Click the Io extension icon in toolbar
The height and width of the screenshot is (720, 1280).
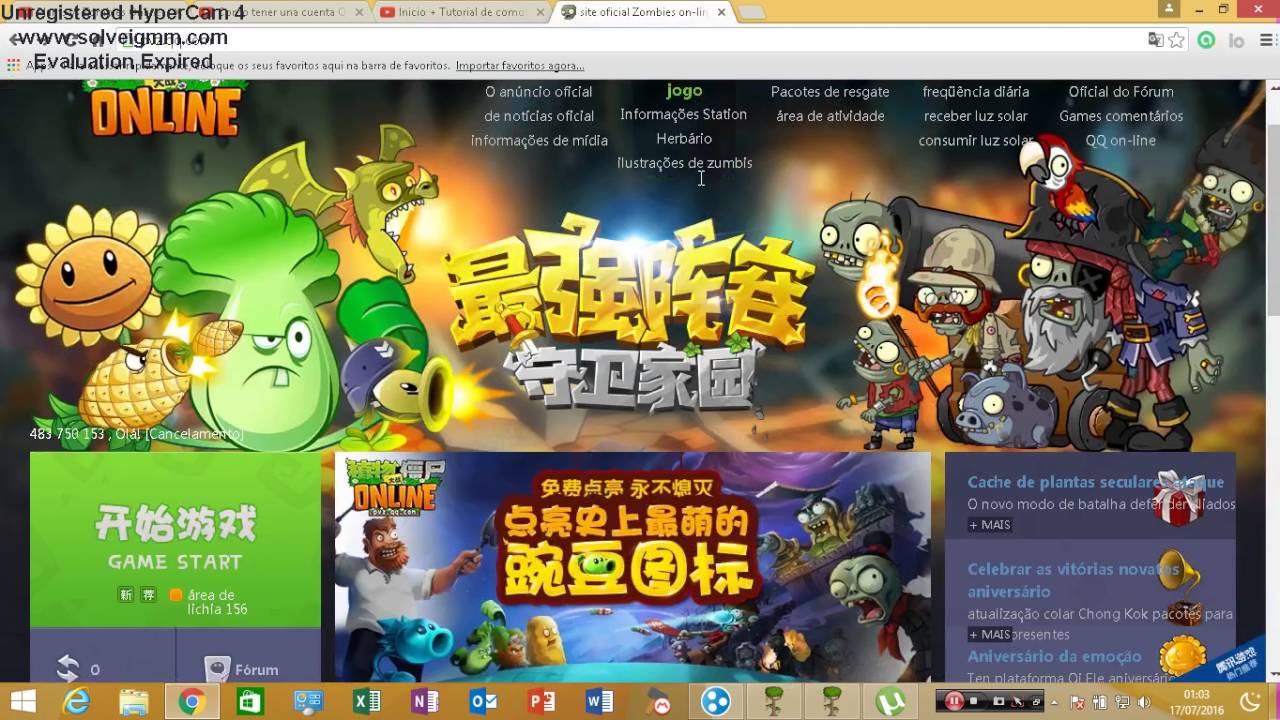tap(1236, 40)
